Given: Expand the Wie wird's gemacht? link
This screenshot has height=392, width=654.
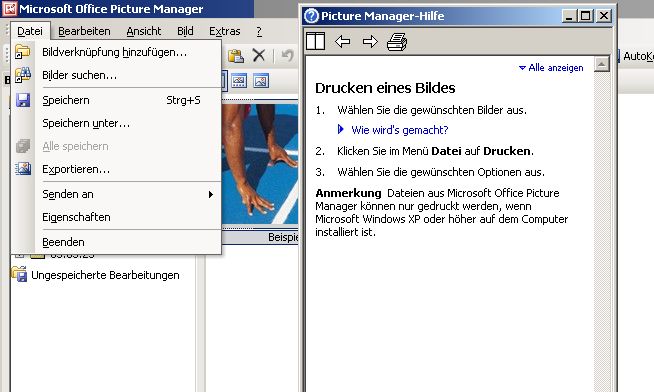Looking at the screenshot, I should (x=400, y=130).
